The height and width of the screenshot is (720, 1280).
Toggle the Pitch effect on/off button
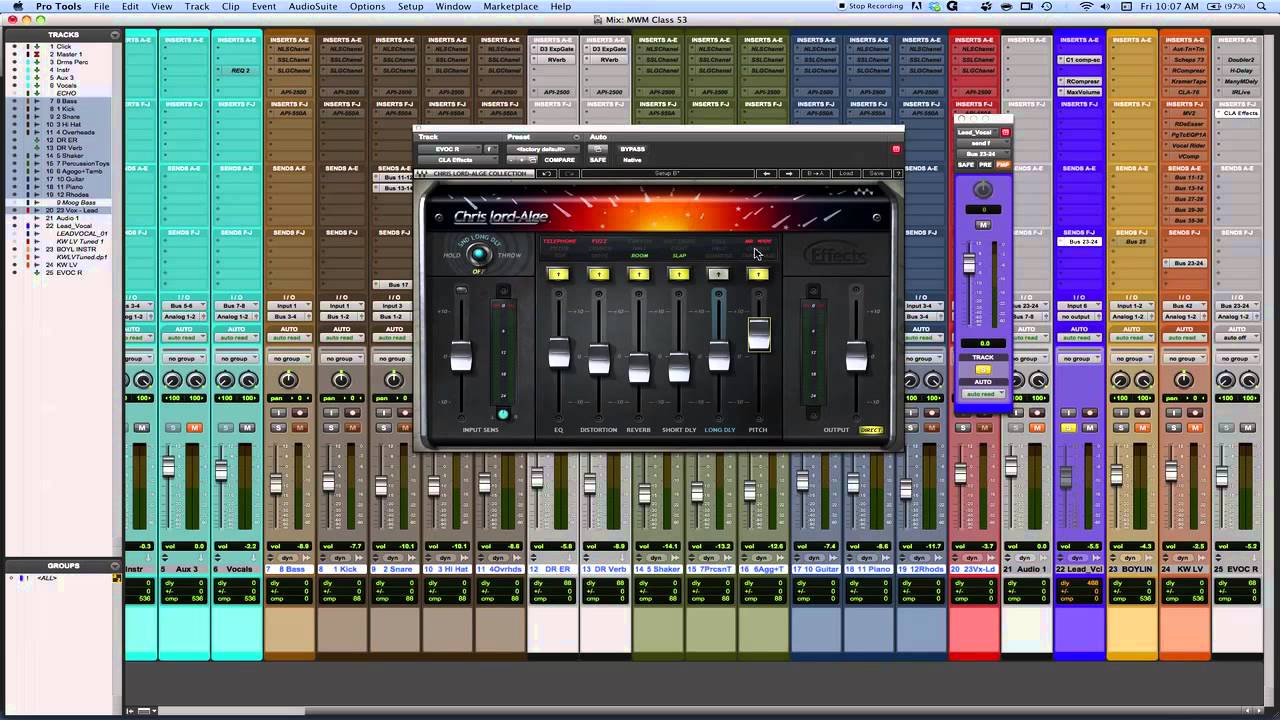758,274
